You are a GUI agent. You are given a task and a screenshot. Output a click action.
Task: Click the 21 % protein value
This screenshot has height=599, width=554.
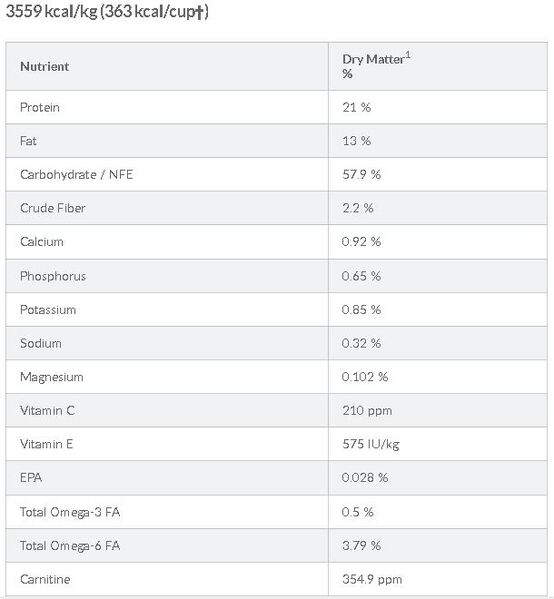pos(356,107)
